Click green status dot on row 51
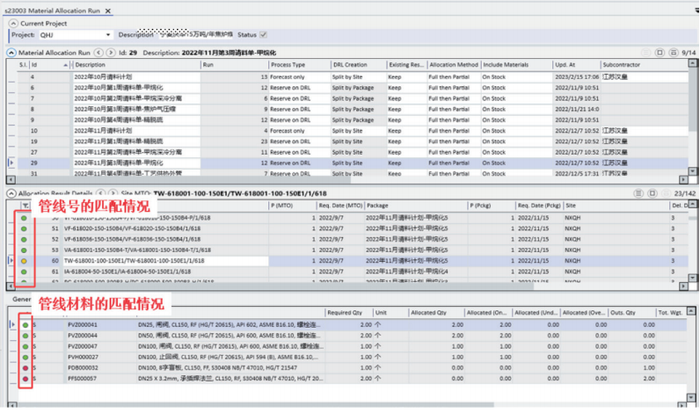The image size is (700, 413). 24,228
